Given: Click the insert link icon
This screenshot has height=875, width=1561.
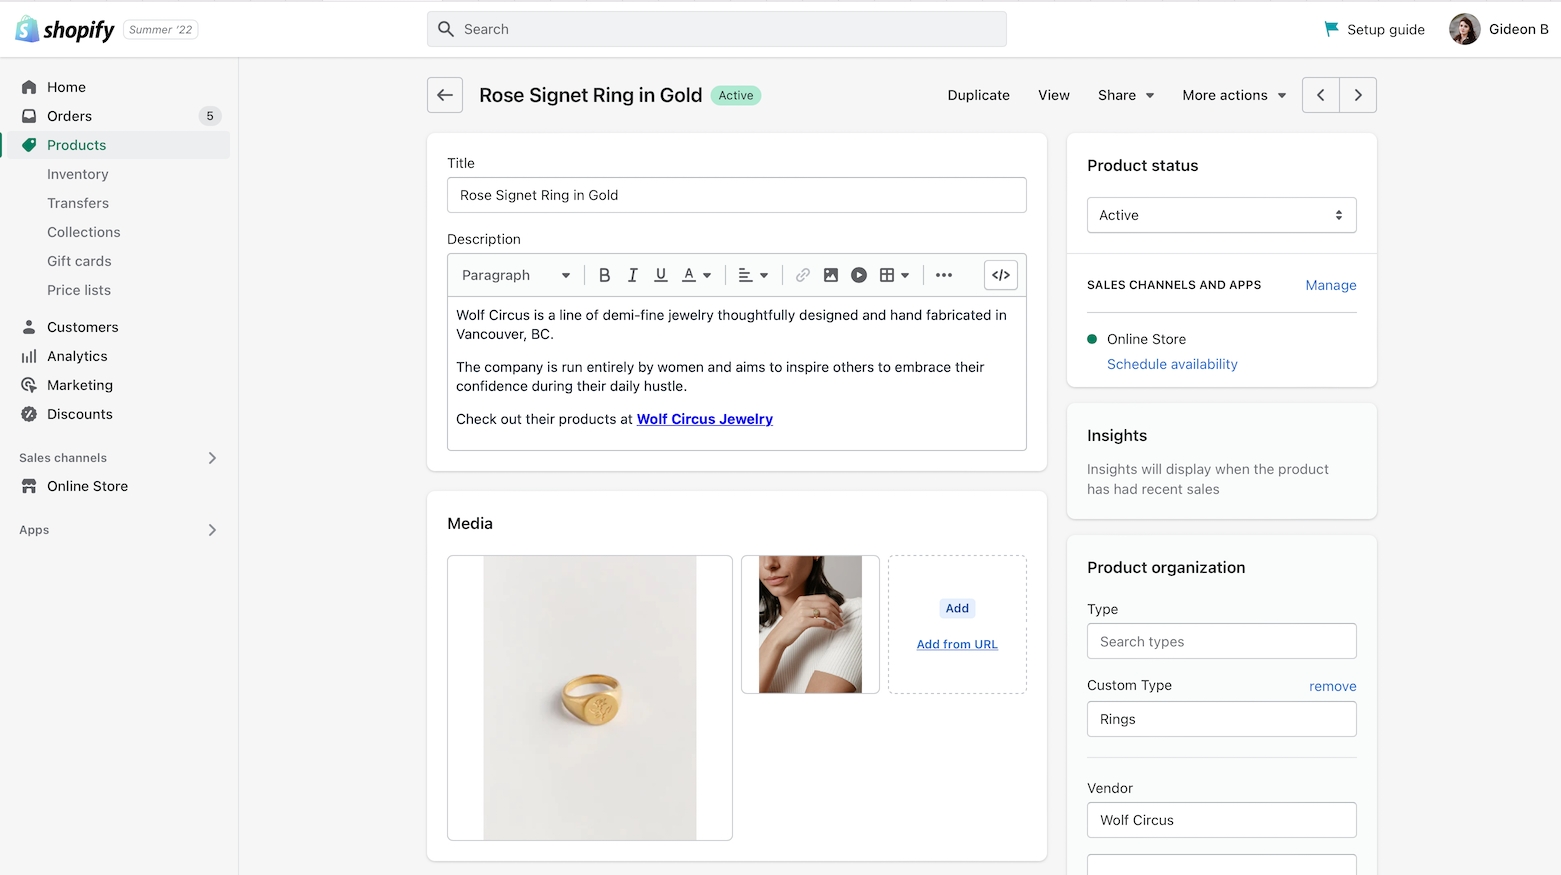Looking at the screenshot, I should pyautogui.click(x=802, y=275).
